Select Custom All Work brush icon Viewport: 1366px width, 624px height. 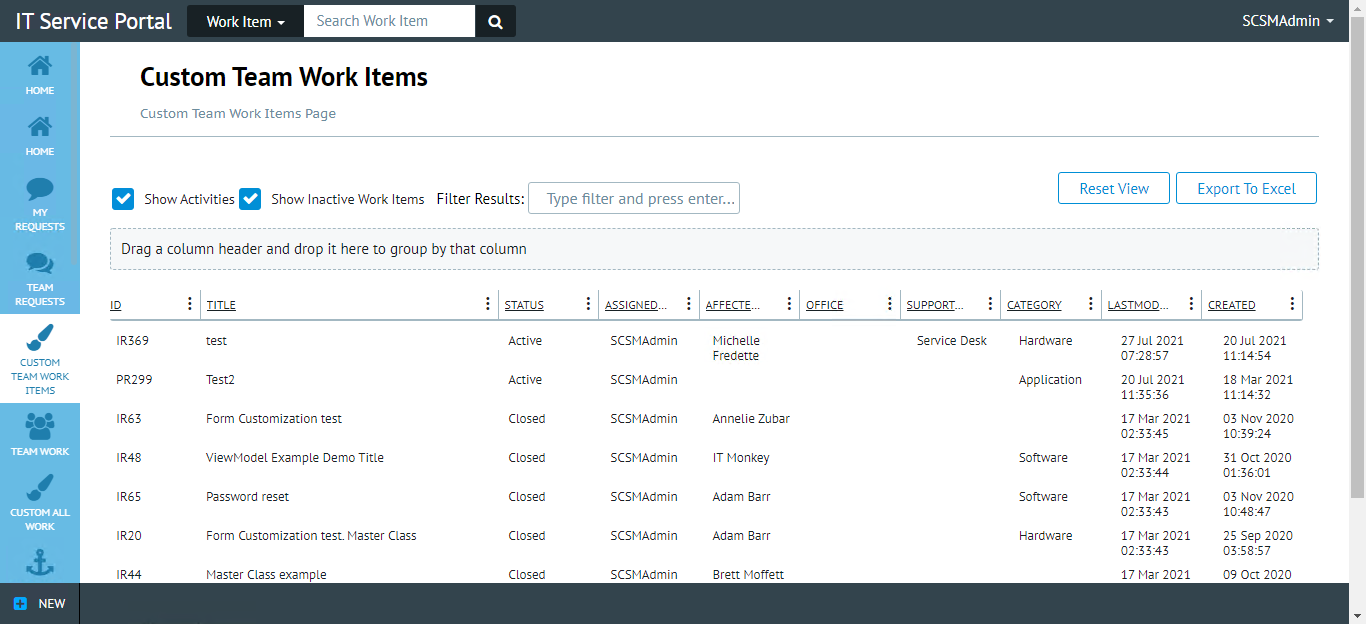(x=40, y=488)
